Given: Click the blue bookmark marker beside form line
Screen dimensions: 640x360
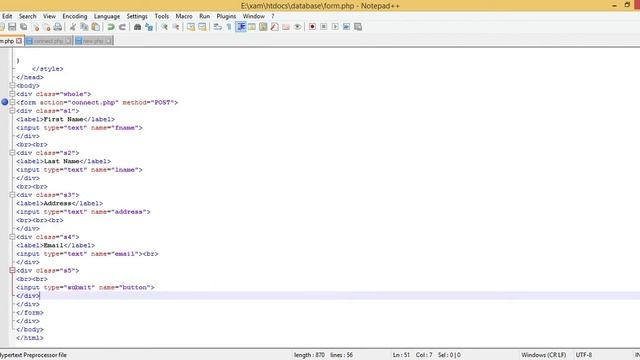Looking at the screenshot, I should tap(4, 102).
